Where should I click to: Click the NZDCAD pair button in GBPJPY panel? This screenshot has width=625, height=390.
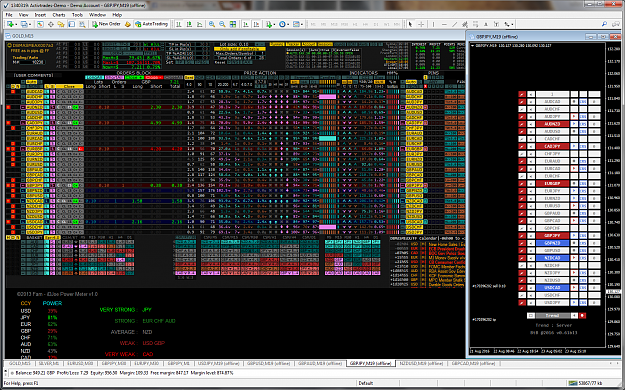[x=552, y=258]
